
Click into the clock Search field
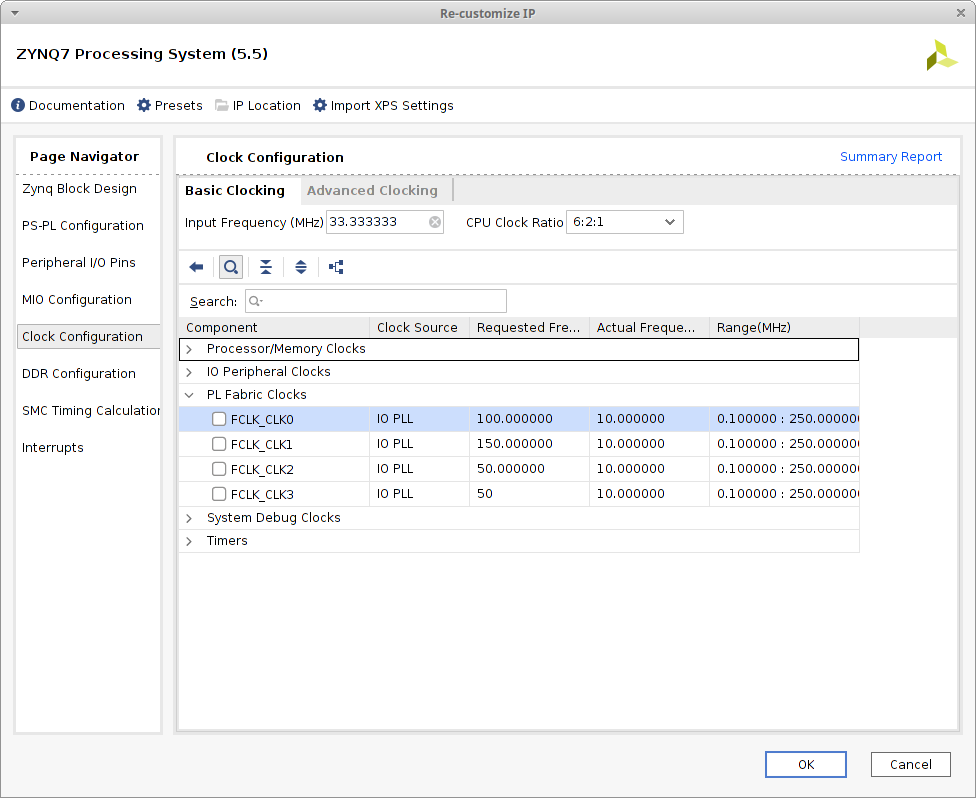tap(380, 301)
